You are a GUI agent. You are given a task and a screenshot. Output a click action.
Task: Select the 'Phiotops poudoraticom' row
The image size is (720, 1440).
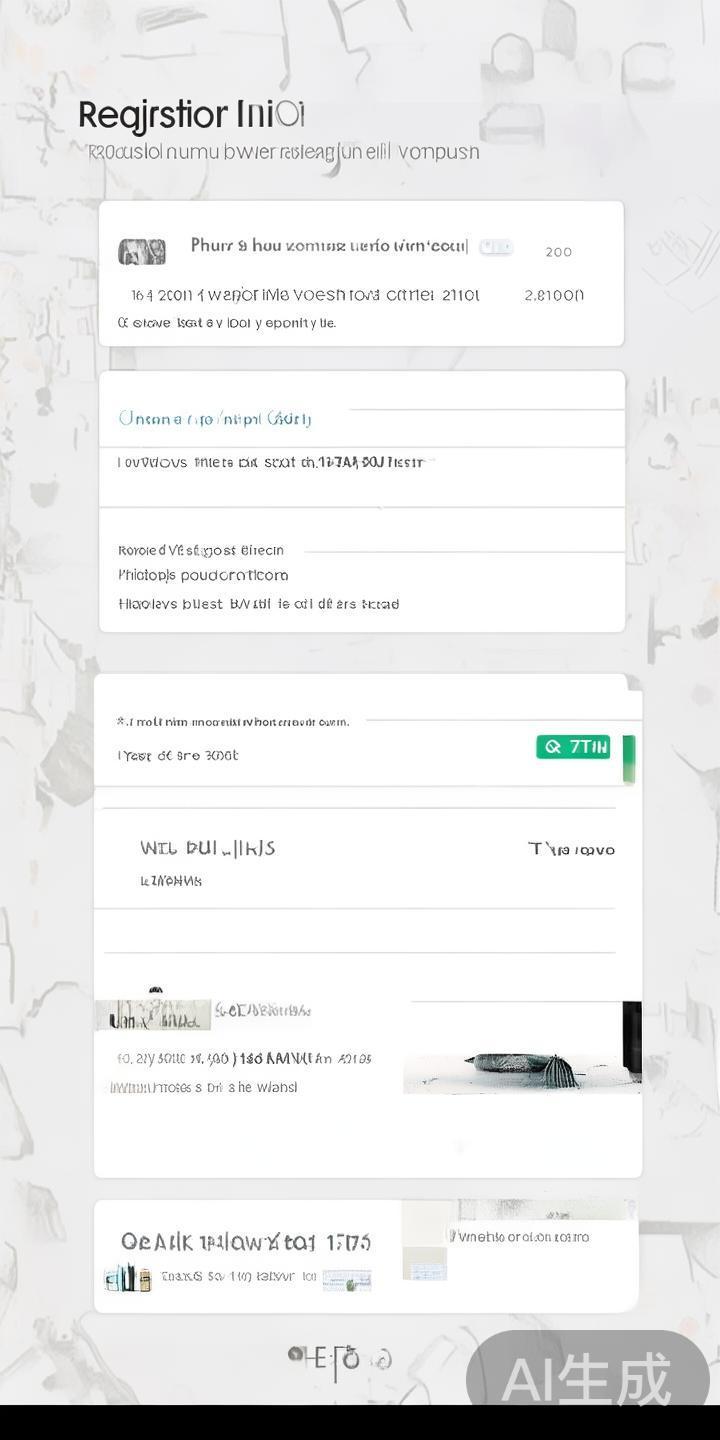203,575
